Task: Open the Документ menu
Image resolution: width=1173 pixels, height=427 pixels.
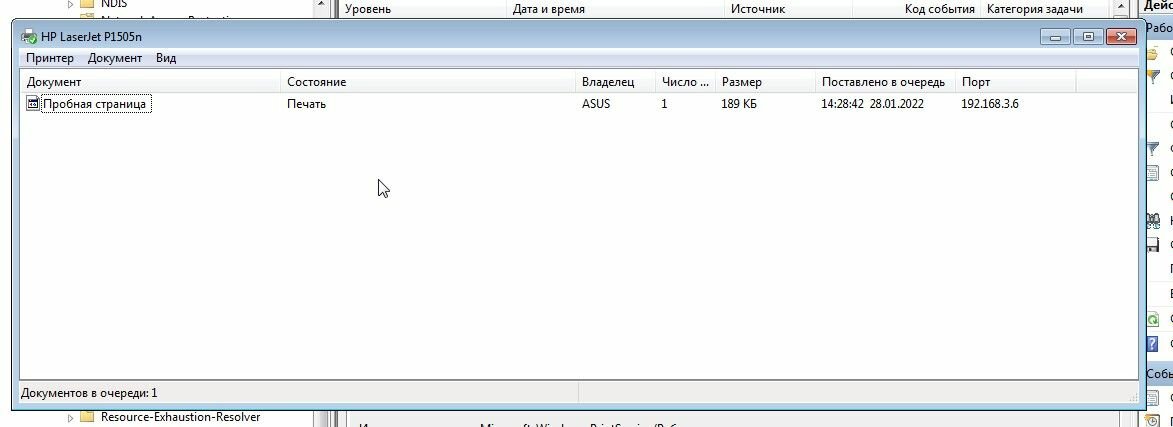Action: [114, 58]
